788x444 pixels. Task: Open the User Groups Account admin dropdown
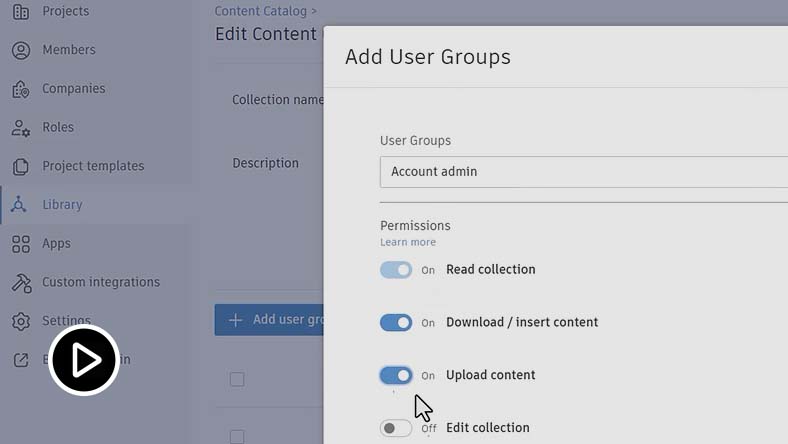pyautogui.click(x=584, y=172)
